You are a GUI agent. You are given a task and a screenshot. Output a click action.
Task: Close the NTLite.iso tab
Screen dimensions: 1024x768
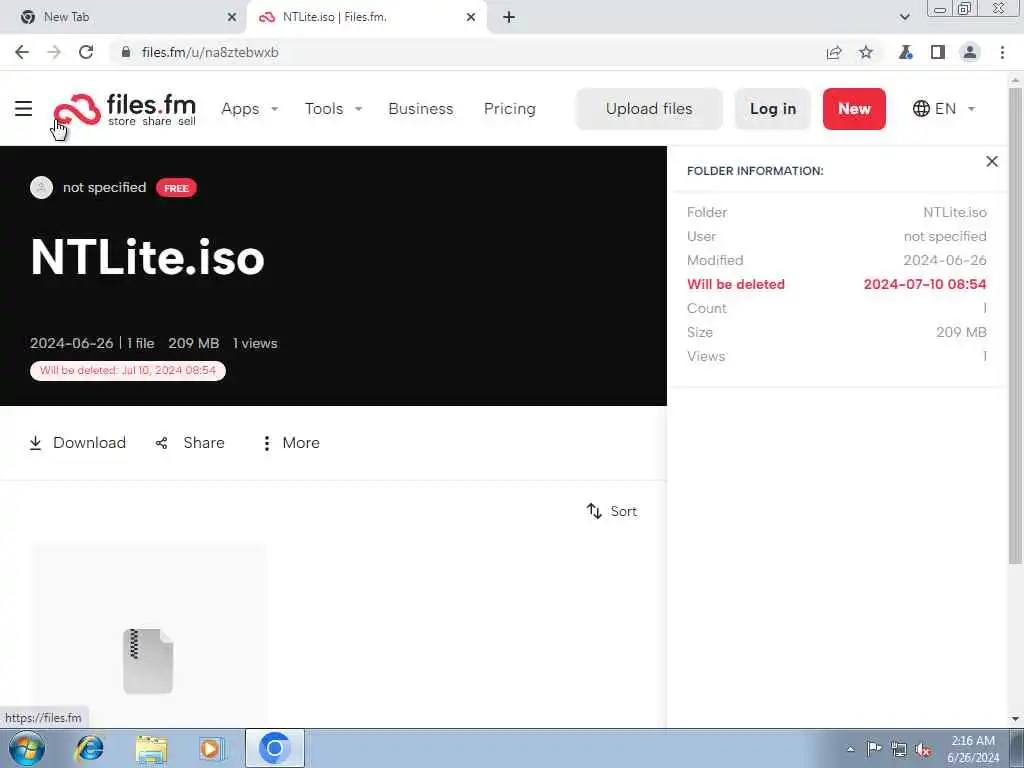coord(471,17)
